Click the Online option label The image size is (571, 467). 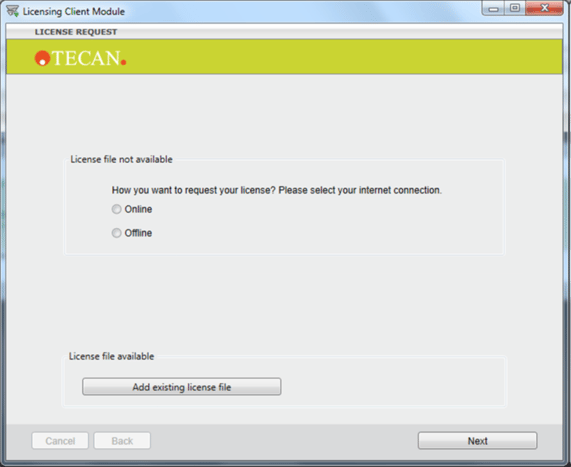138,209
